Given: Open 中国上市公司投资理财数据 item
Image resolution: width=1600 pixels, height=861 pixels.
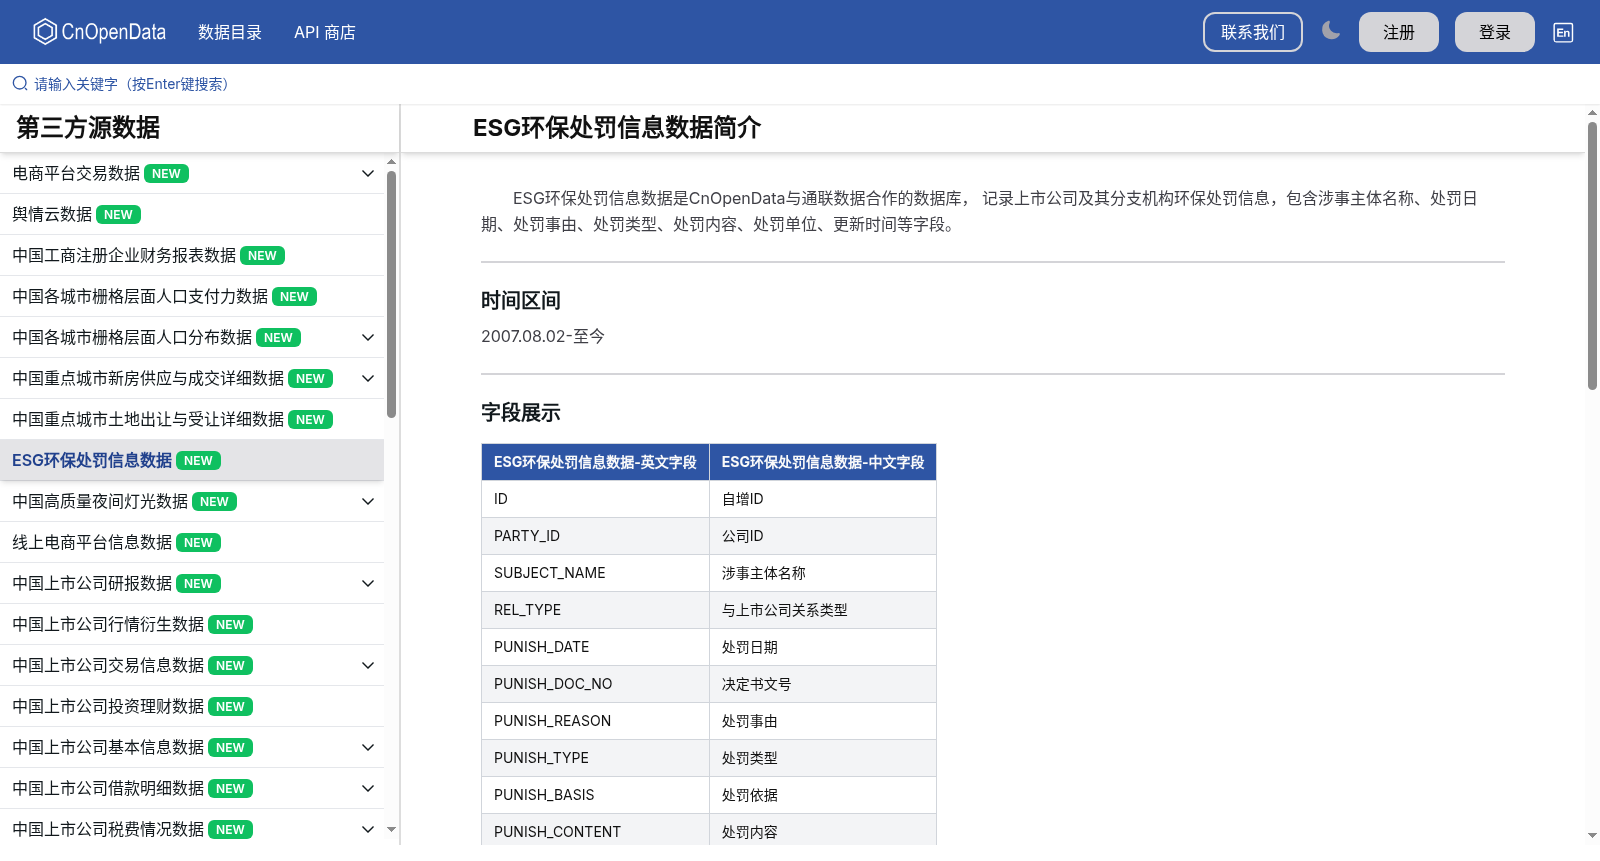Looking at the screenshot, I should 192,707.
